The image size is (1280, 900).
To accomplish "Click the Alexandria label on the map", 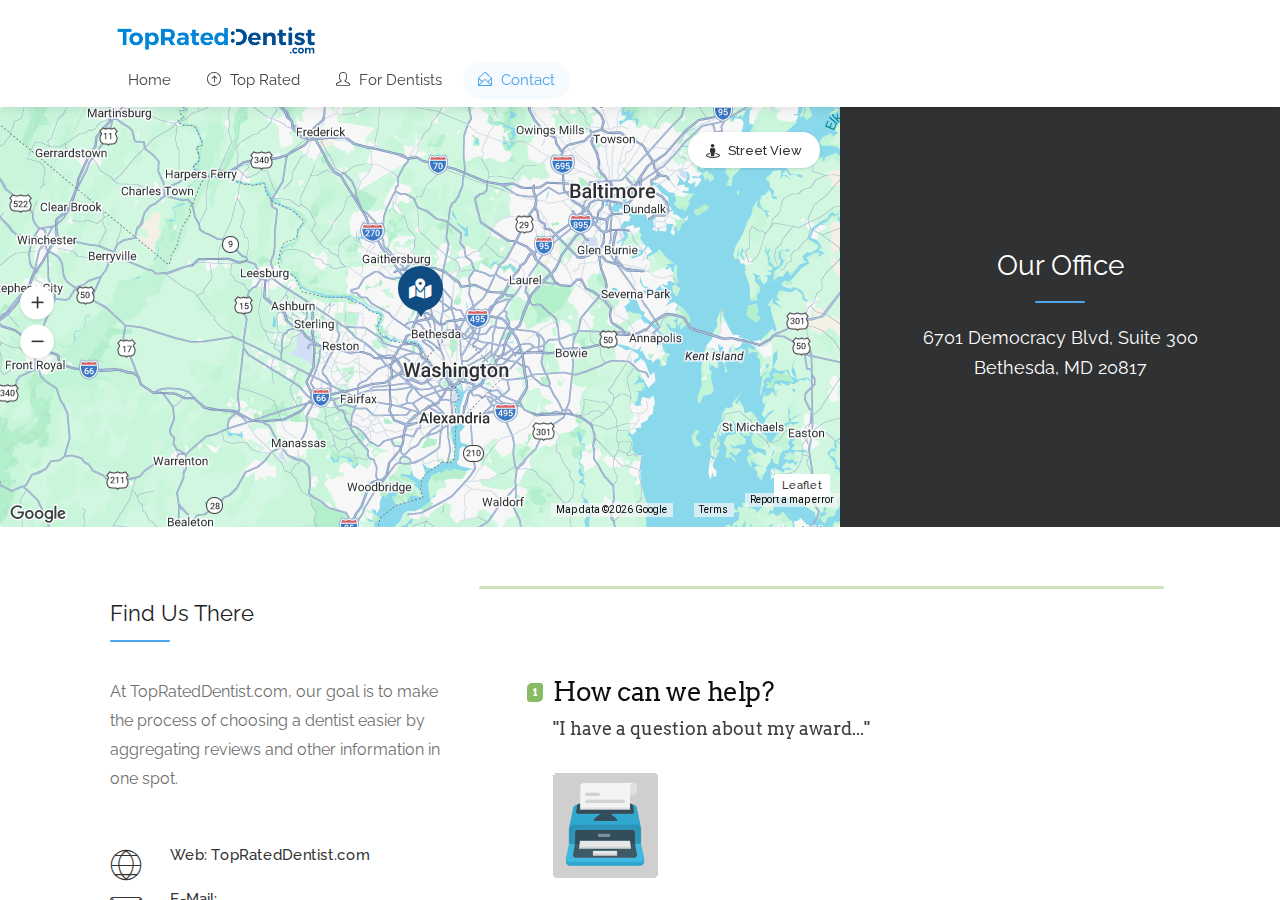I will coord(454,418).
